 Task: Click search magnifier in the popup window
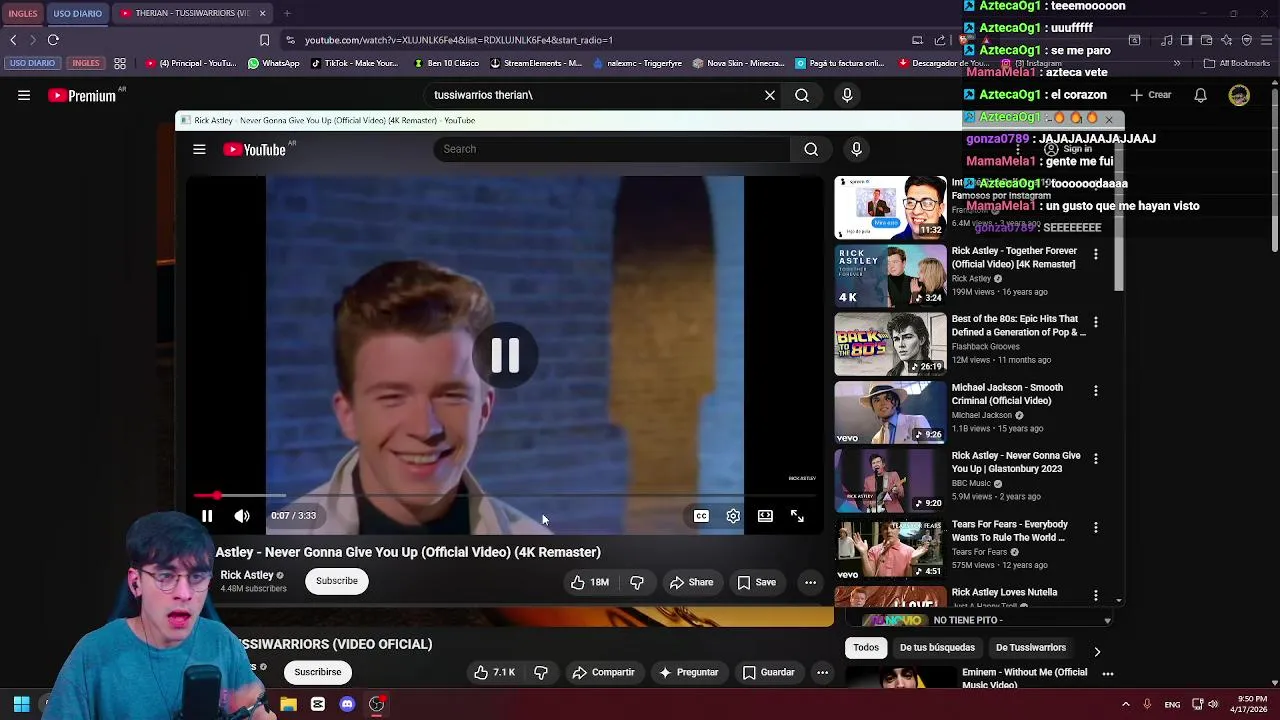811,149
